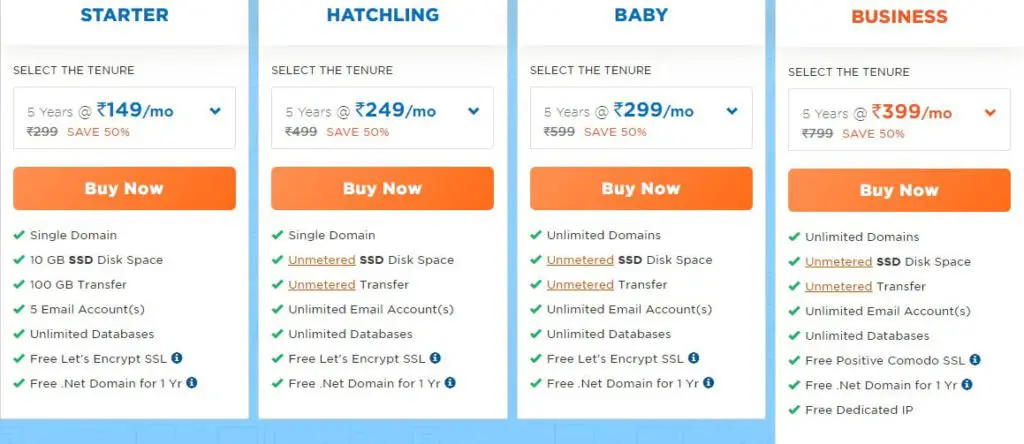This screenshot has width=1024, height=444.
Task: Click Unmetered Transfer link in Baby plan
Action: pyautogui.click(x=580, y=285)
